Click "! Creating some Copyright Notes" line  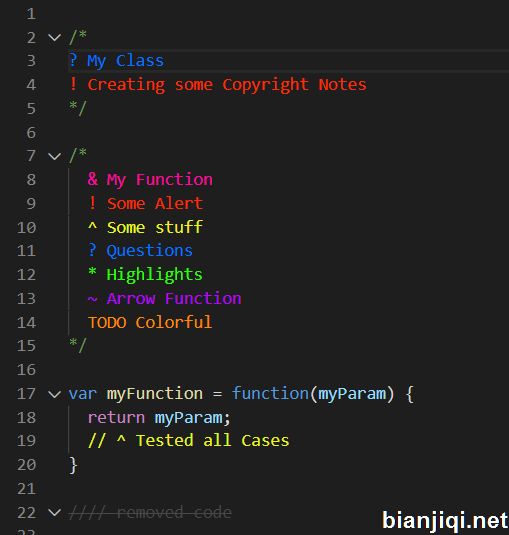pyautogui.click(x=218, y=85)
